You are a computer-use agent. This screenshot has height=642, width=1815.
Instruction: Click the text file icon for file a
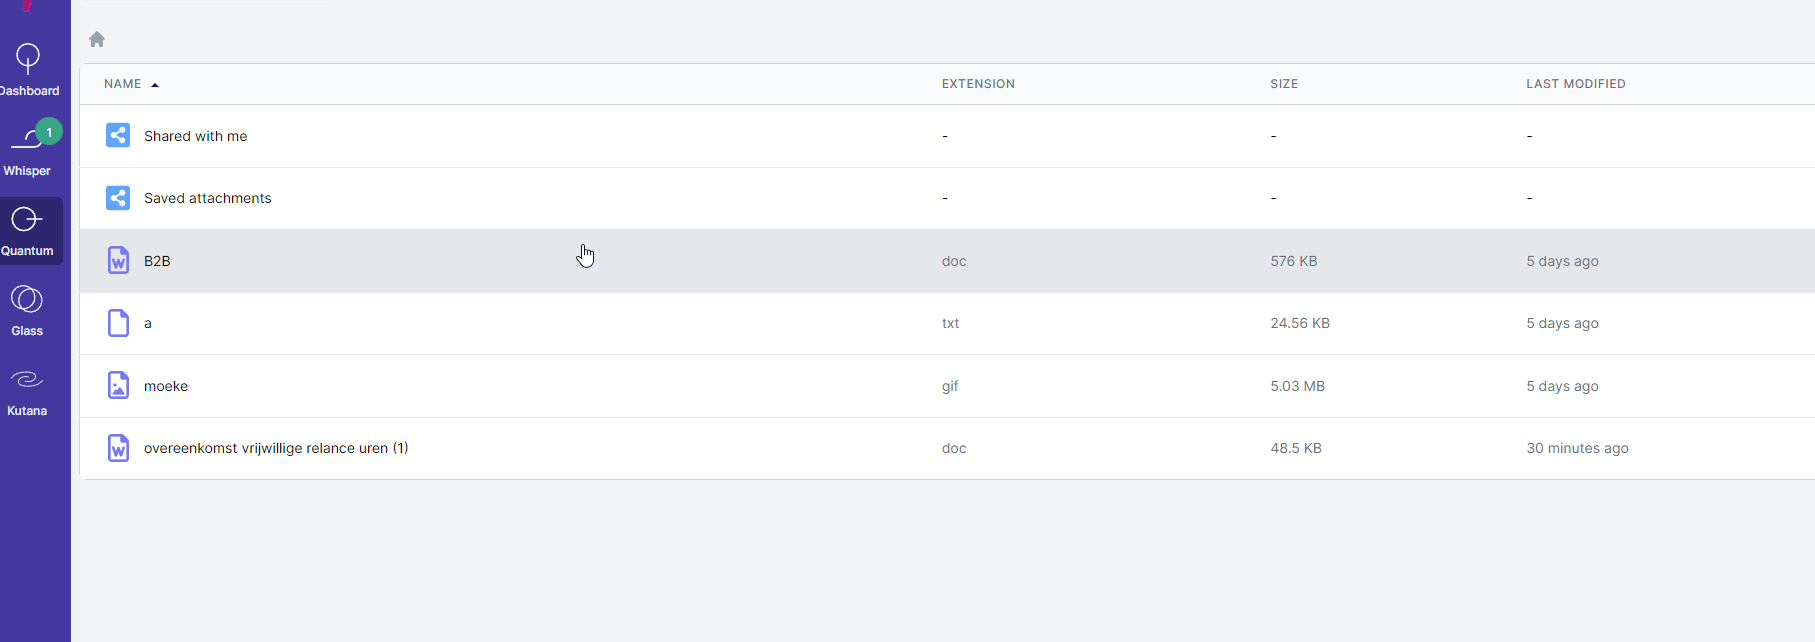pos(118,323)
